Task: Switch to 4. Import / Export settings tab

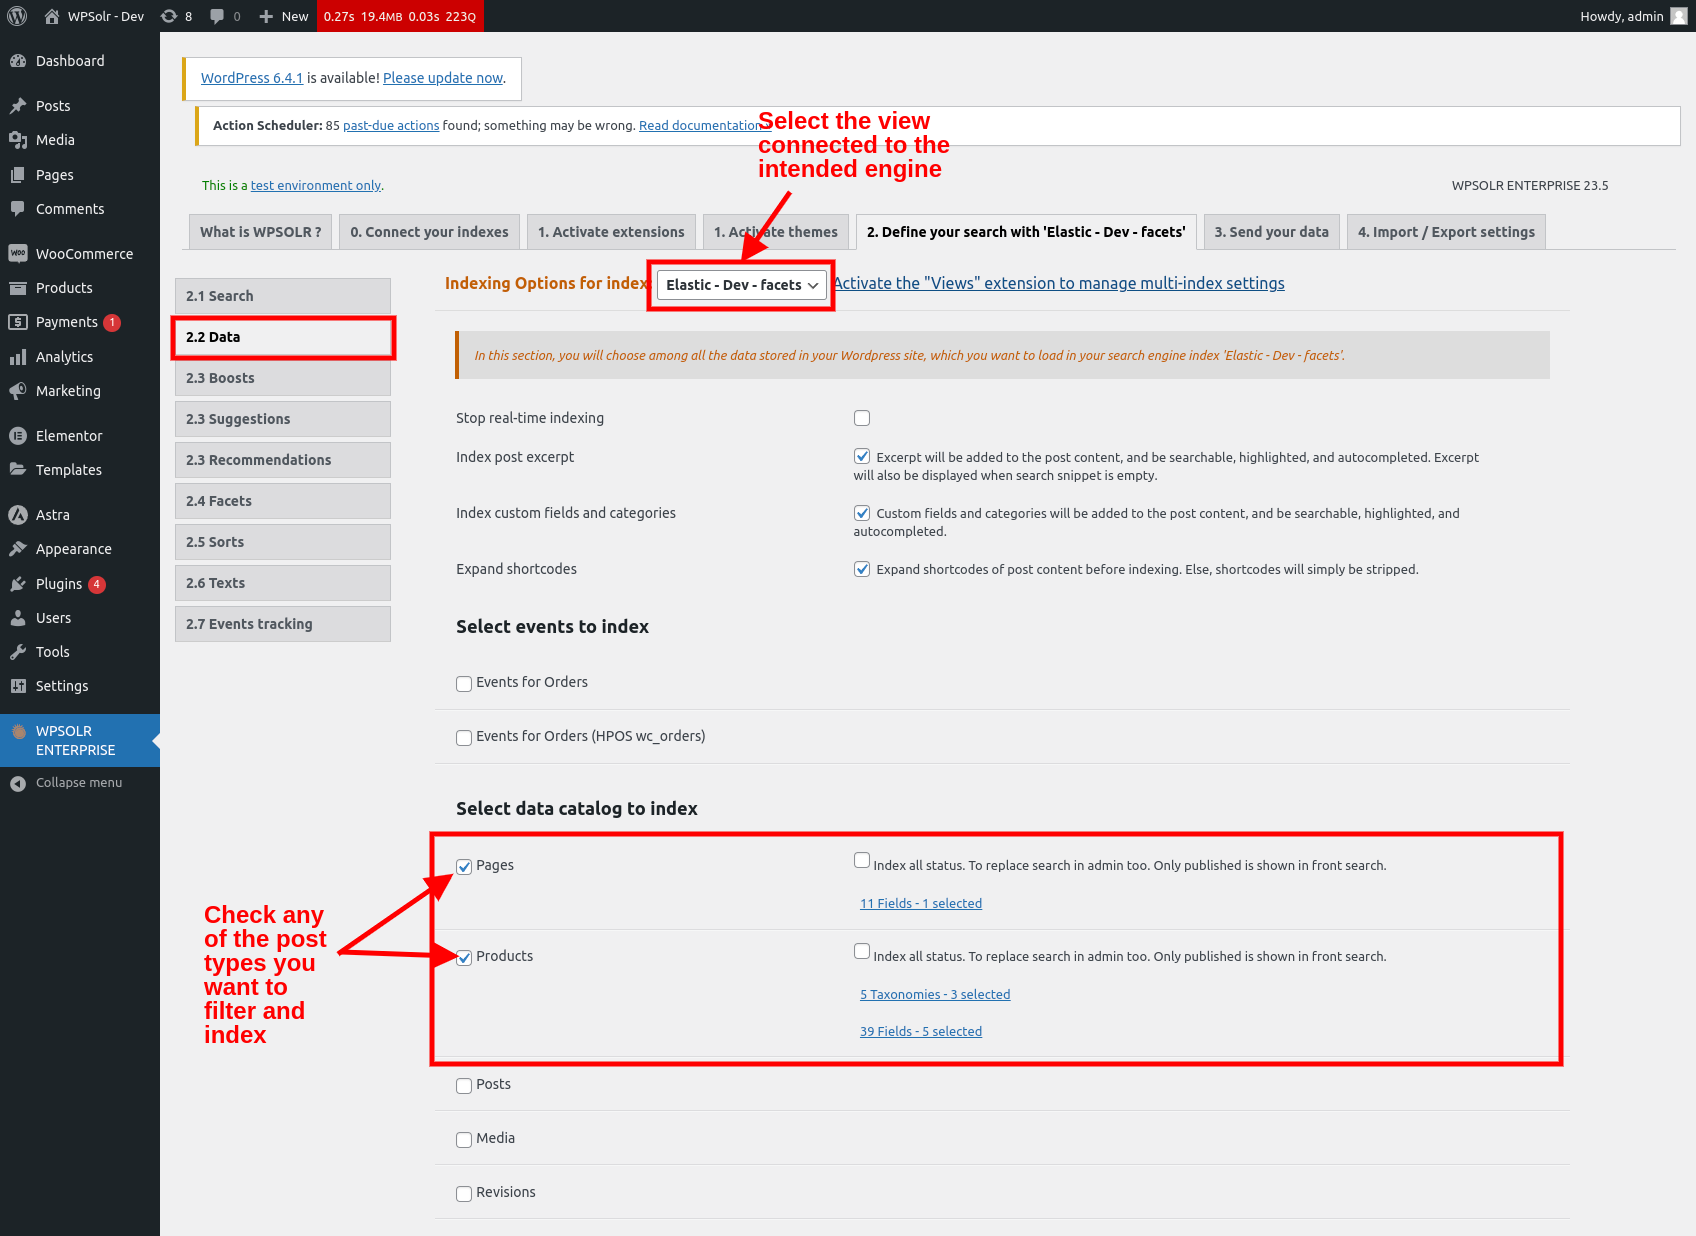Action: (x=1446, y=232)
